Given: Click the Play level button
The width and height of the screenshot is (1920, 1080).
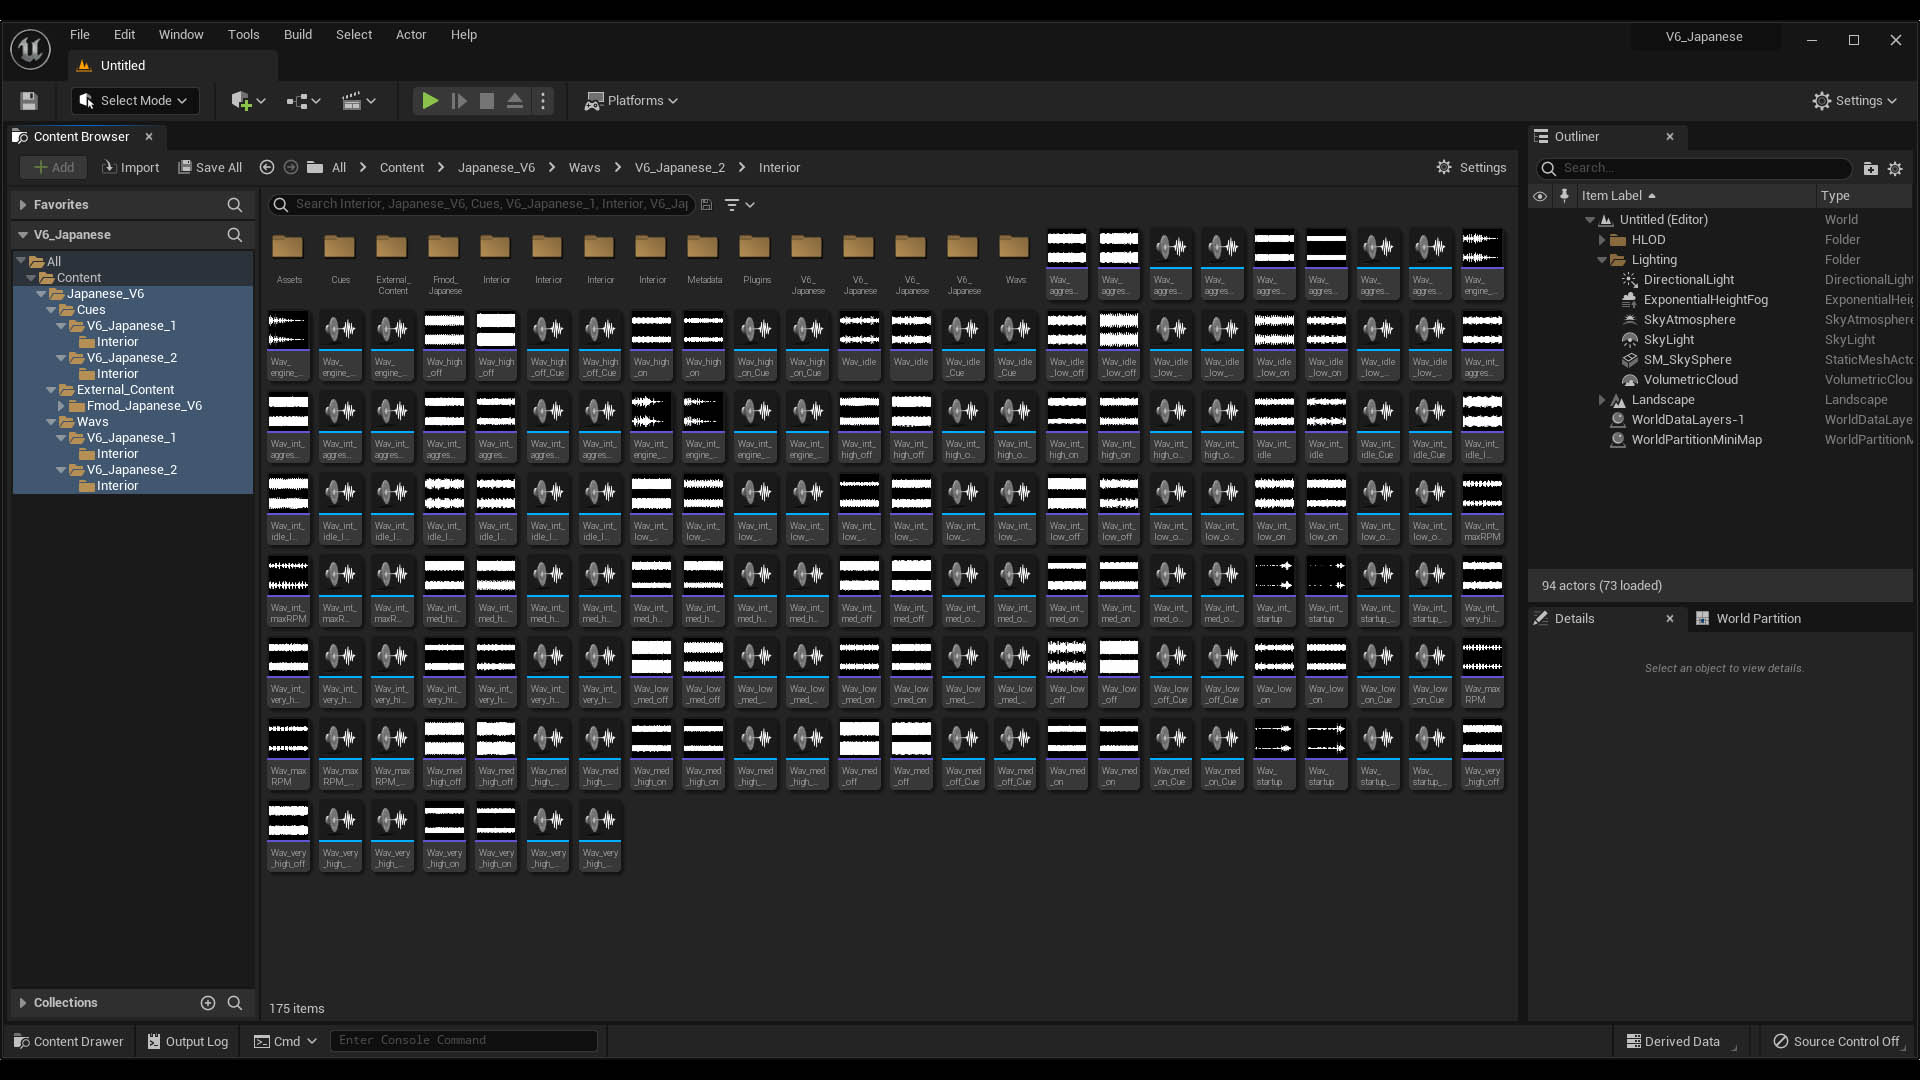Looking at the screenshot, I should pyautogui.click(x=430, y=101).
